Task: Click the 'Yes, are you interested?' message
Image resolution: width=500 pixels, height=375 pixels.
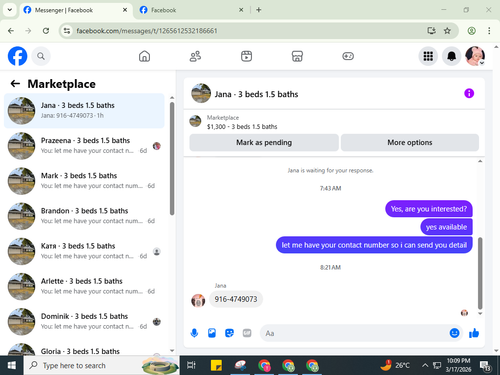Action: click(429, 209)
